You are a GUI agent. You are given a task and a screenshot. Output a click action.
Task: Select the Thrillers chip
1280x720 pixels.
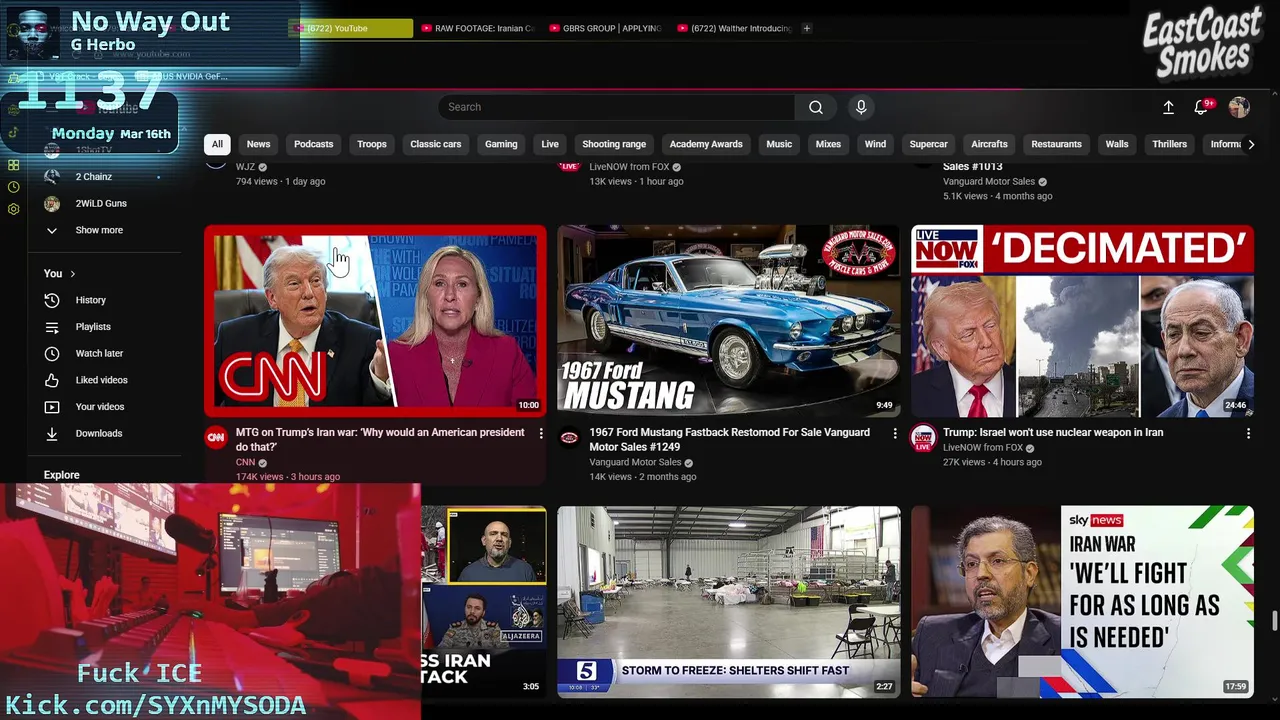pyautogui.click(x=1169, y=144)
